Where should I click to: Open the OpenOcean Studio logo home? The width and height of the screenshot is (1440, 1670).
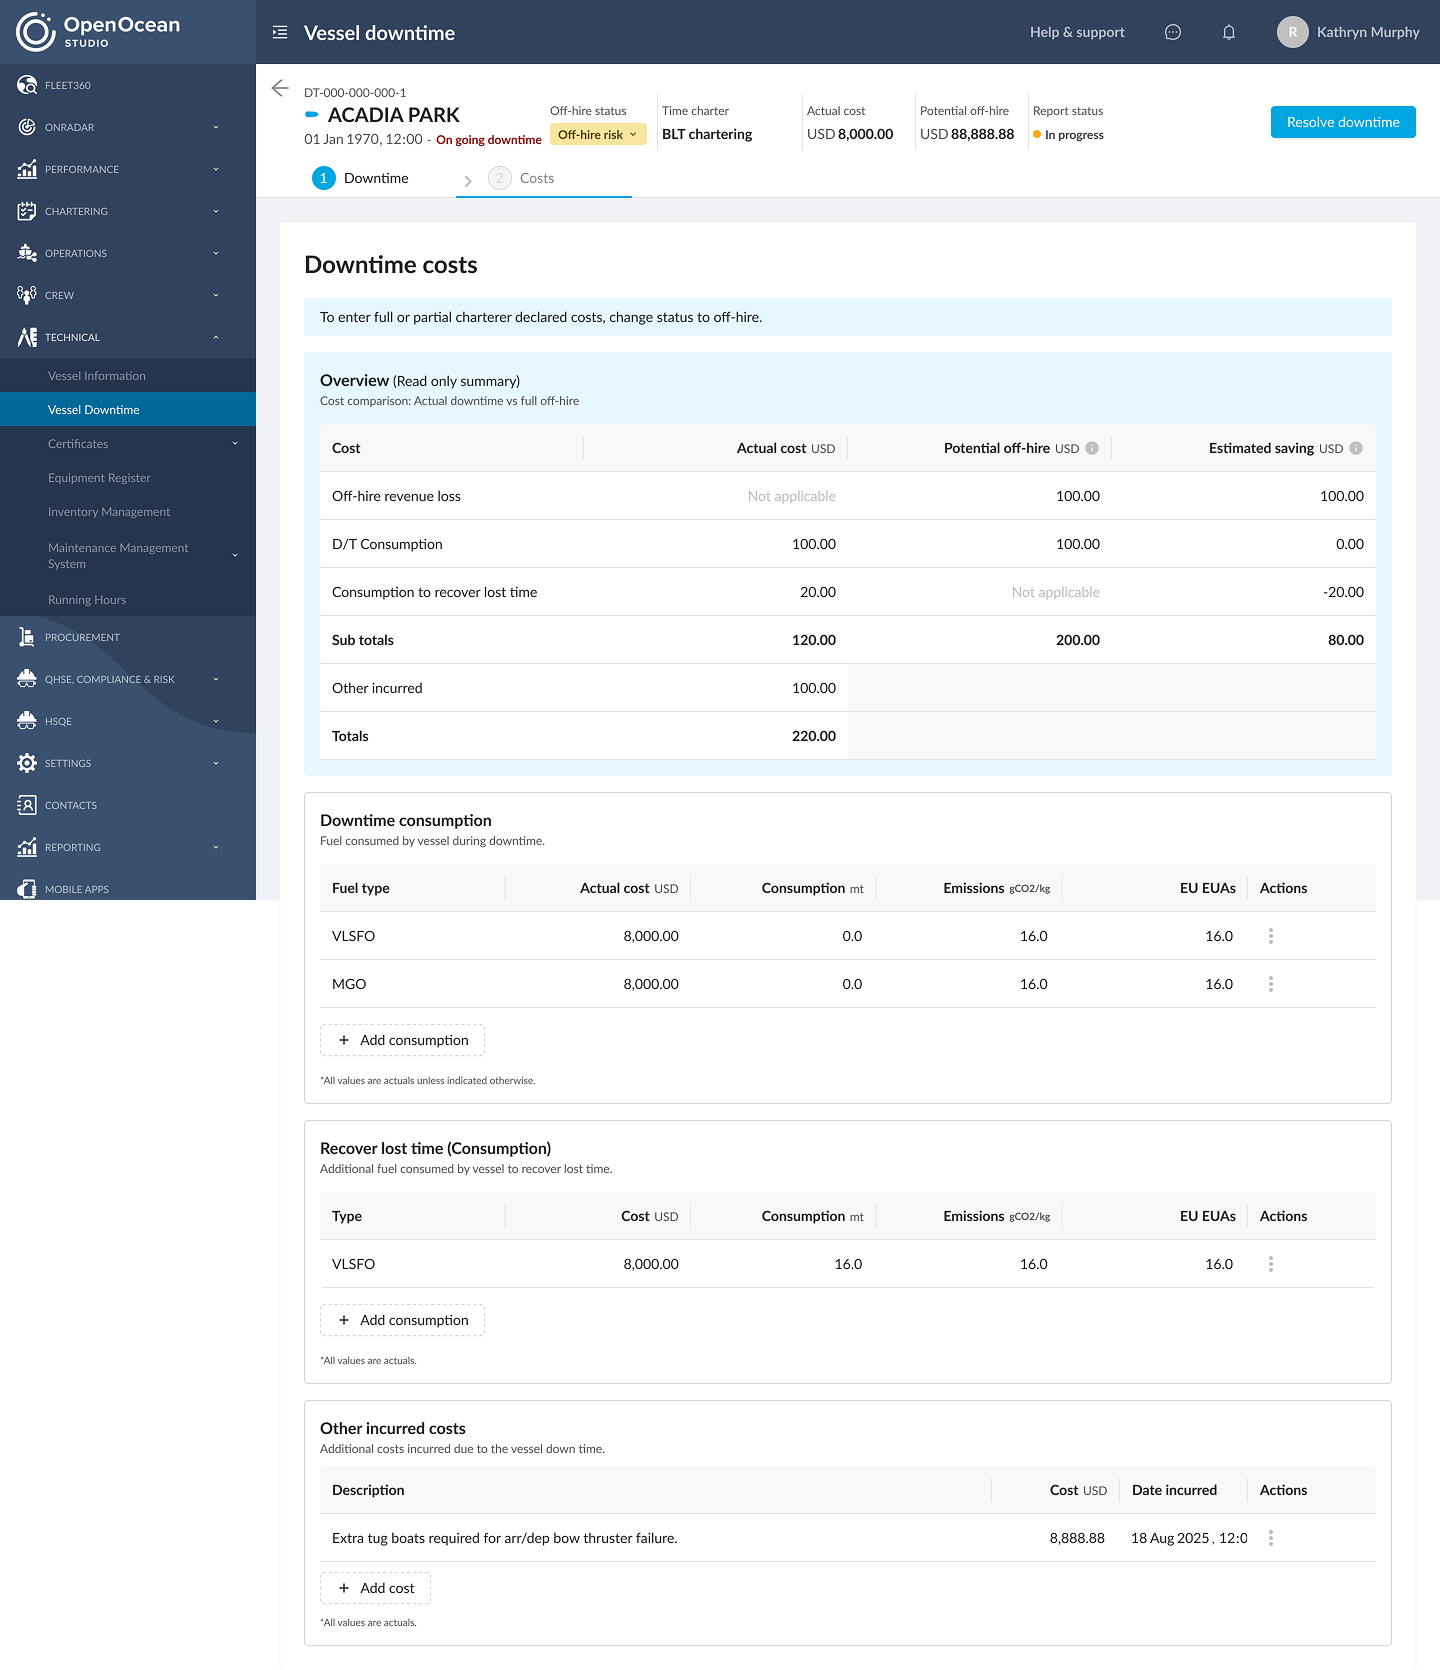[98, 32]
